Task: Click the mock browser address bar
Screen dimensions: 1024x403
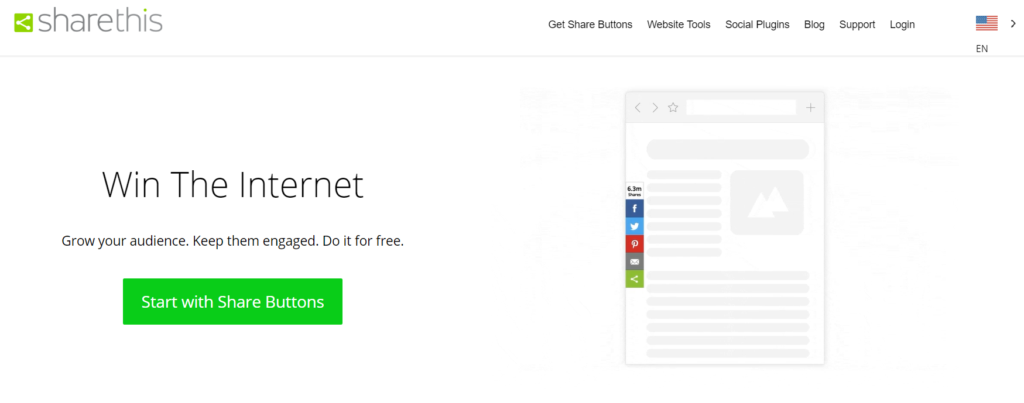Action: pyautogui.click(x=741, y=107)
